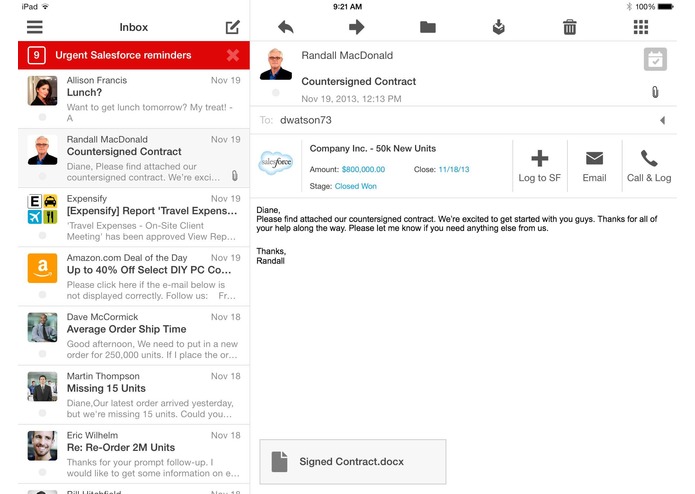Viewport: 695px width, 494px height.
Task: Select Randall MacDonald's Countersigned Contract email
Action: click(x=134, y=158)
